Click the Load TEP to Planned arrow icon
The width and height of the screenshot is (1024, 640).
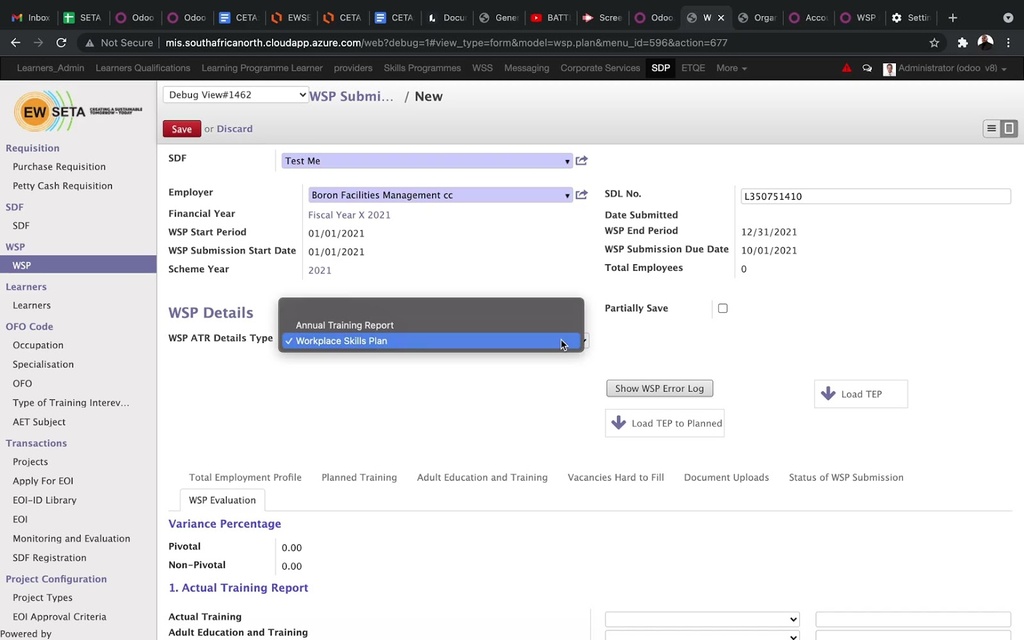620,423
